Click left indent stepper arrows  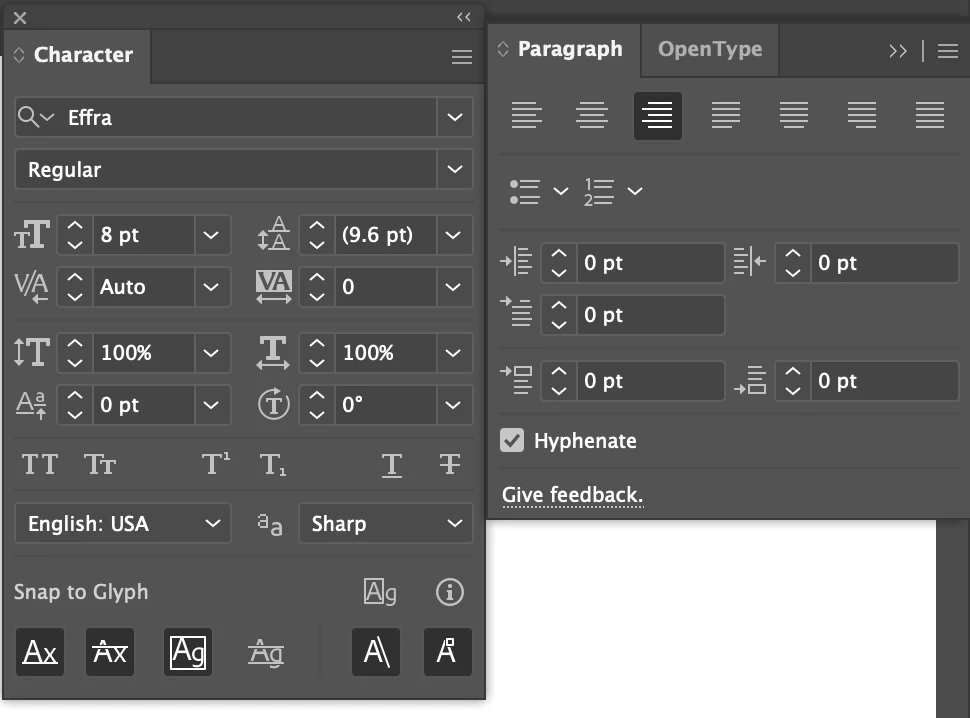pos(559,263)
